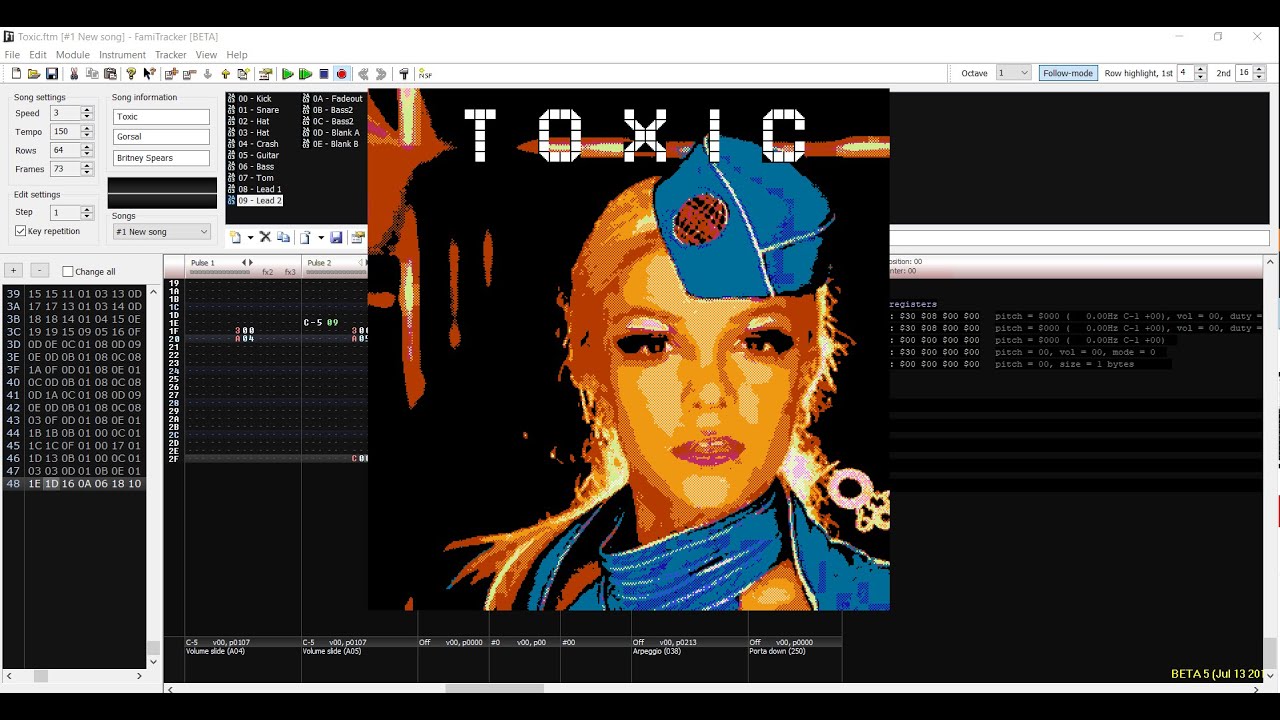Viewport: 1280px width, 720px height.
Task: Remove the current frame
Action: [x=189, y=74]
